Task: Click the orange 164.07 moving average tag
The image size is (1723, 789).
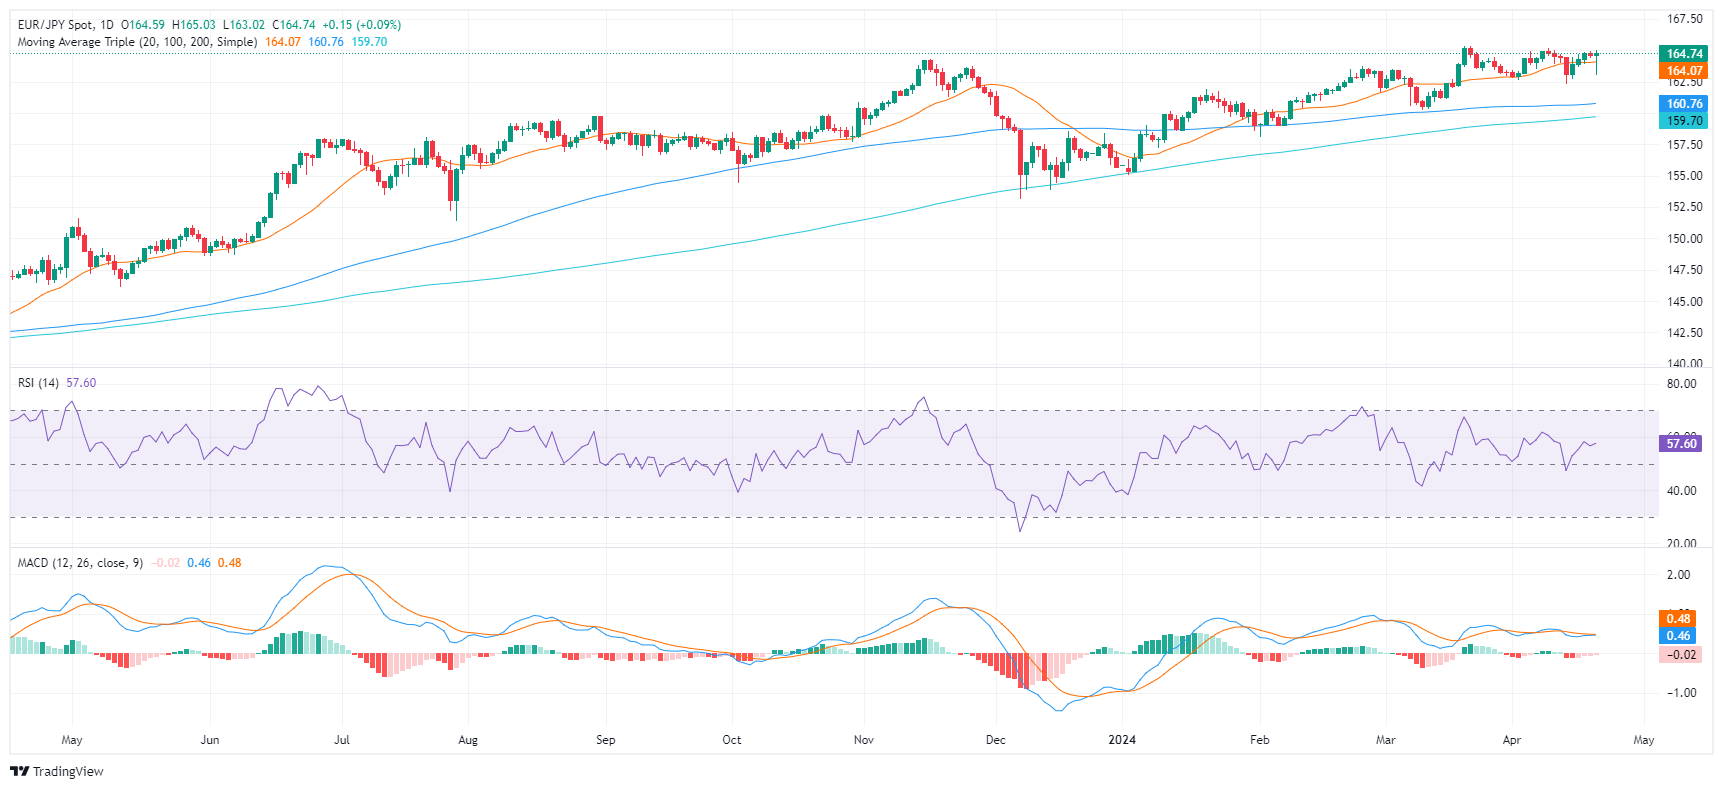Action: pyautogui.click(x=1684, y=71)
